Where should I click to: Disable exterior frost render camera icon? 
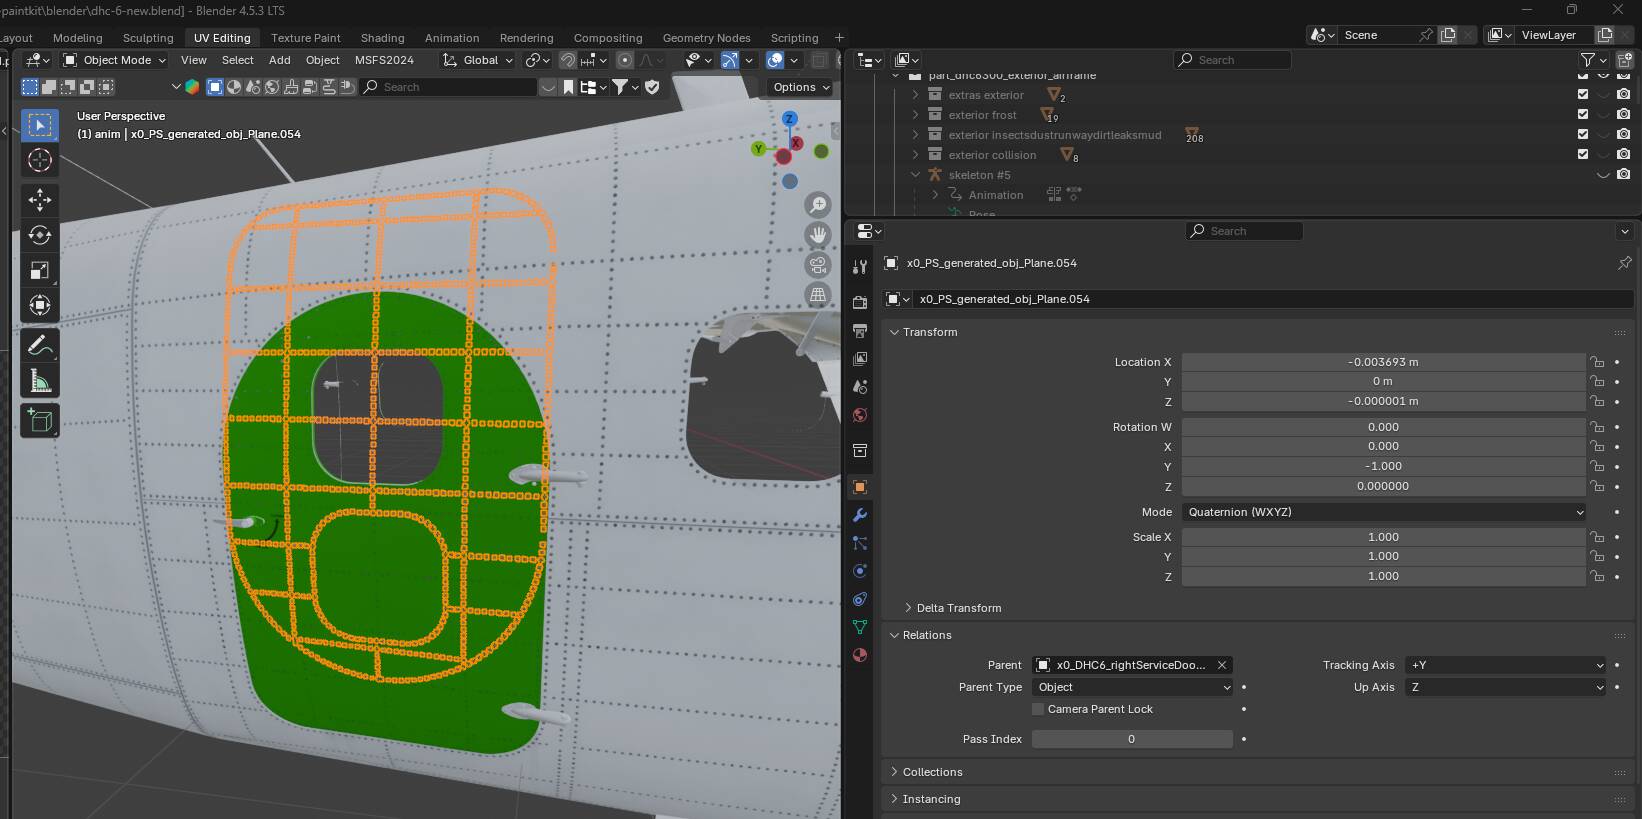[1623, 114]
